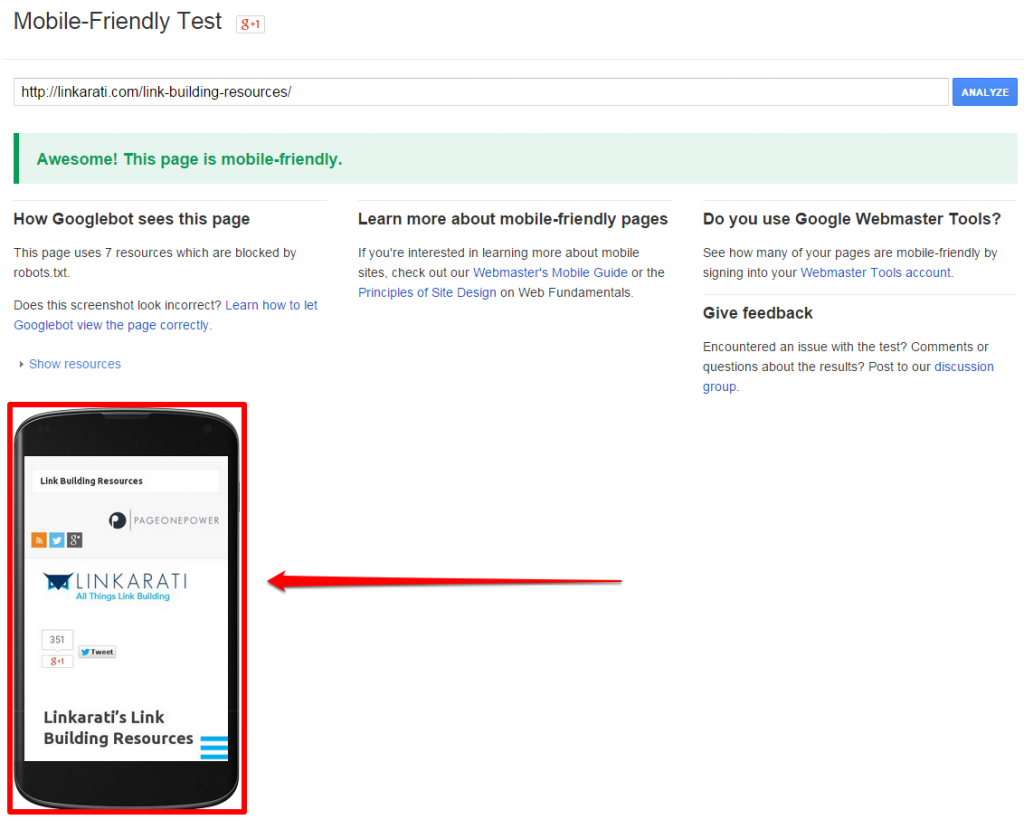Screen dimensions: 1024x820
Task: Open the Principles of Site Design link
Action: [427, 293]
